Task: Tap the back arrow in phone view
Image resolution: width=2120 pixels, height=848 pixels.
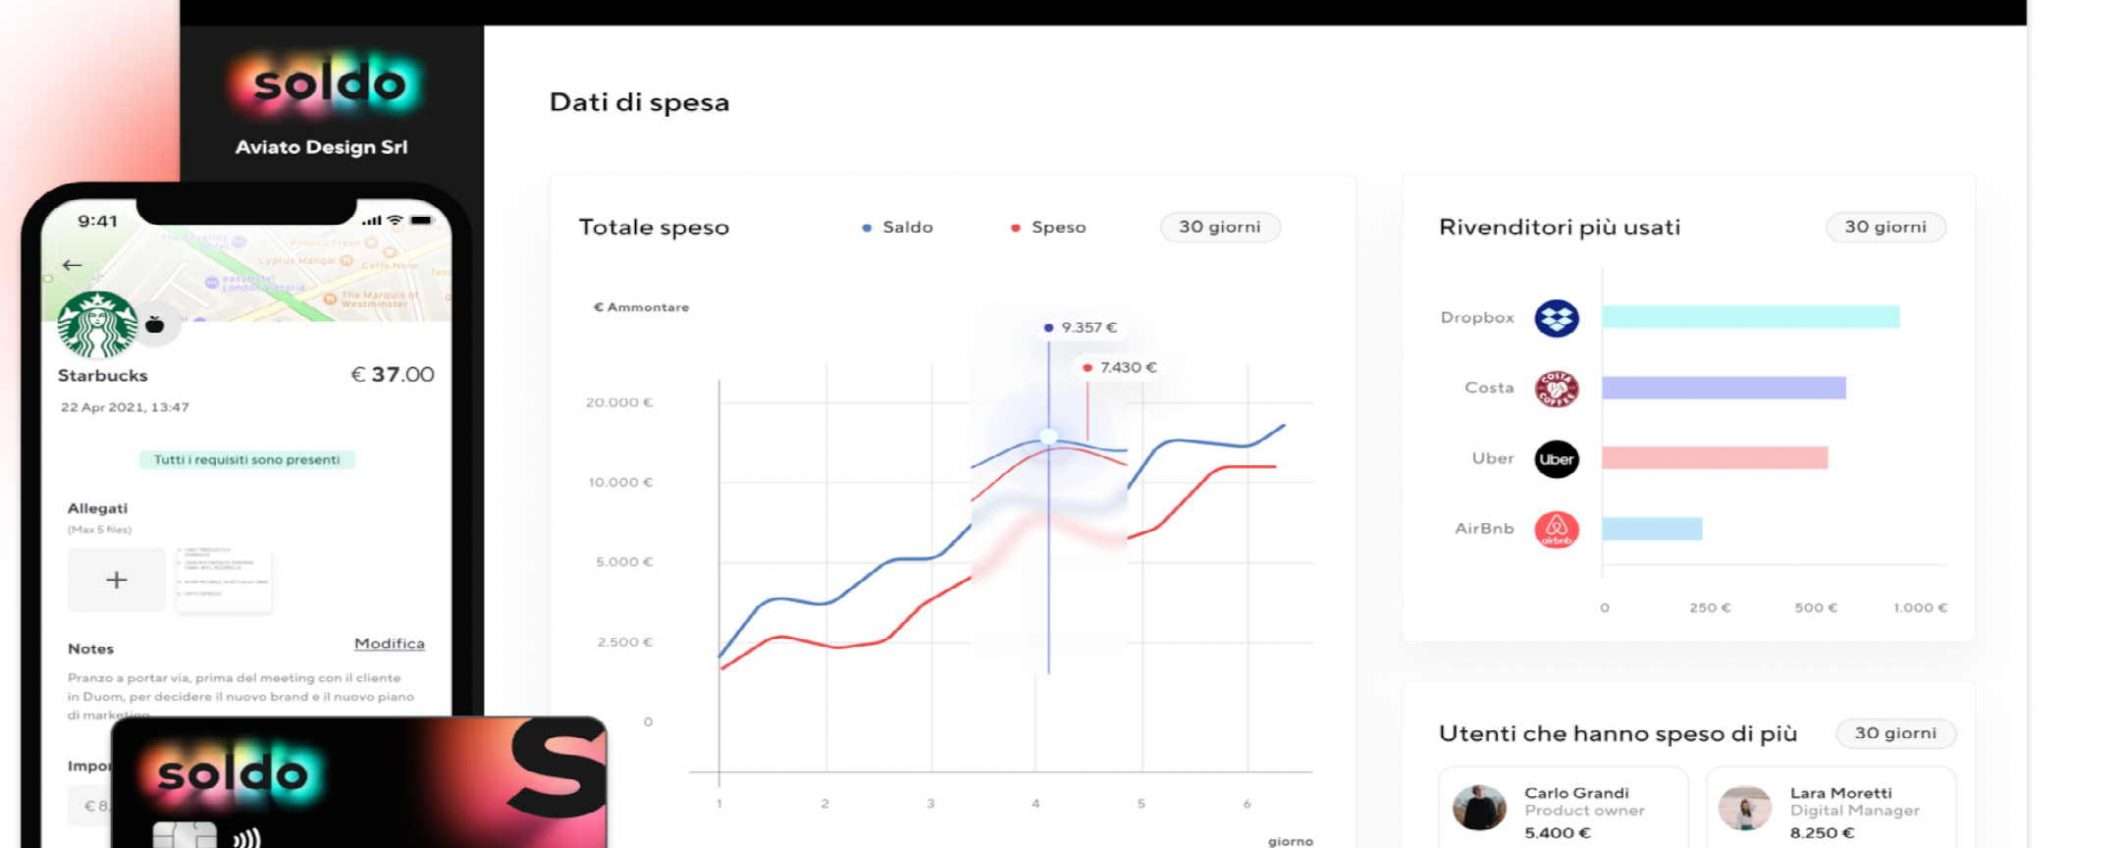Action: pos(72,265)
